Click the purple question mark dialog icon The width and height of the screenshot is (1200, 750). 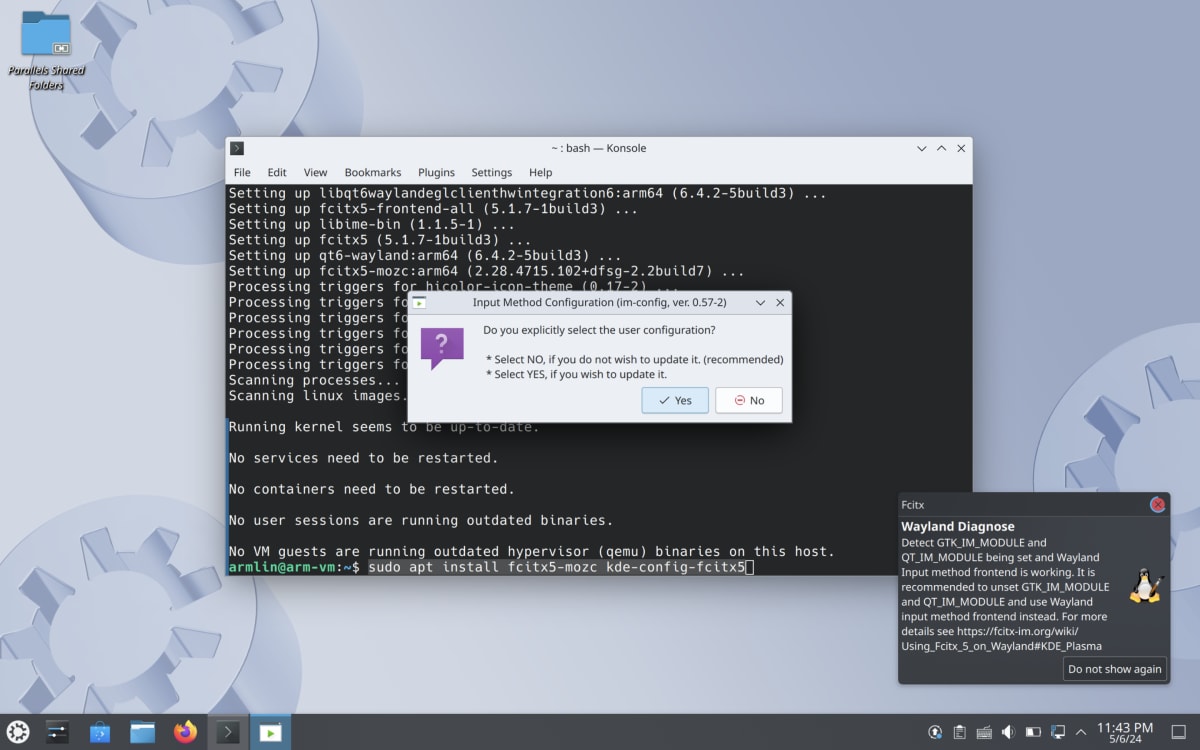pos(442,348)
